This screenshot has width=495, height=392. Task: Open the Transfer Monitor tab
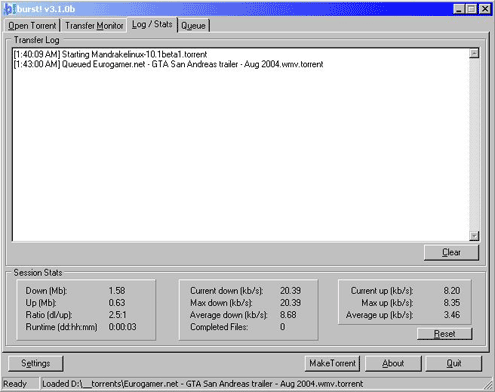pyautogui.click(x=94, y=26)
